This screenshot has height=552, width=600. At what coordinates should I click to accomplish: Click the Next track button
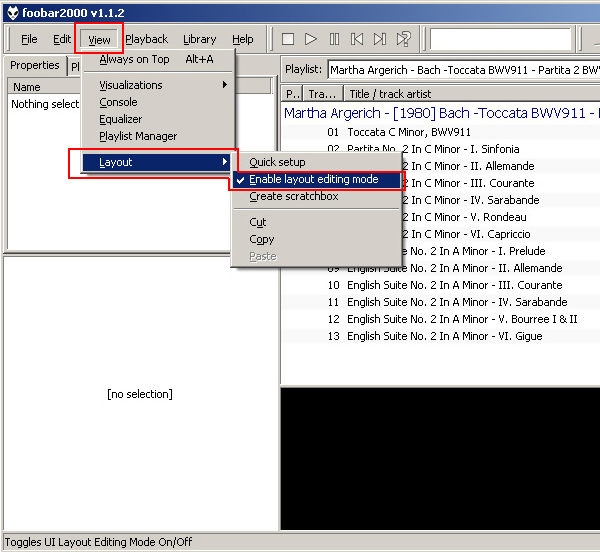(x=380, y=39)
